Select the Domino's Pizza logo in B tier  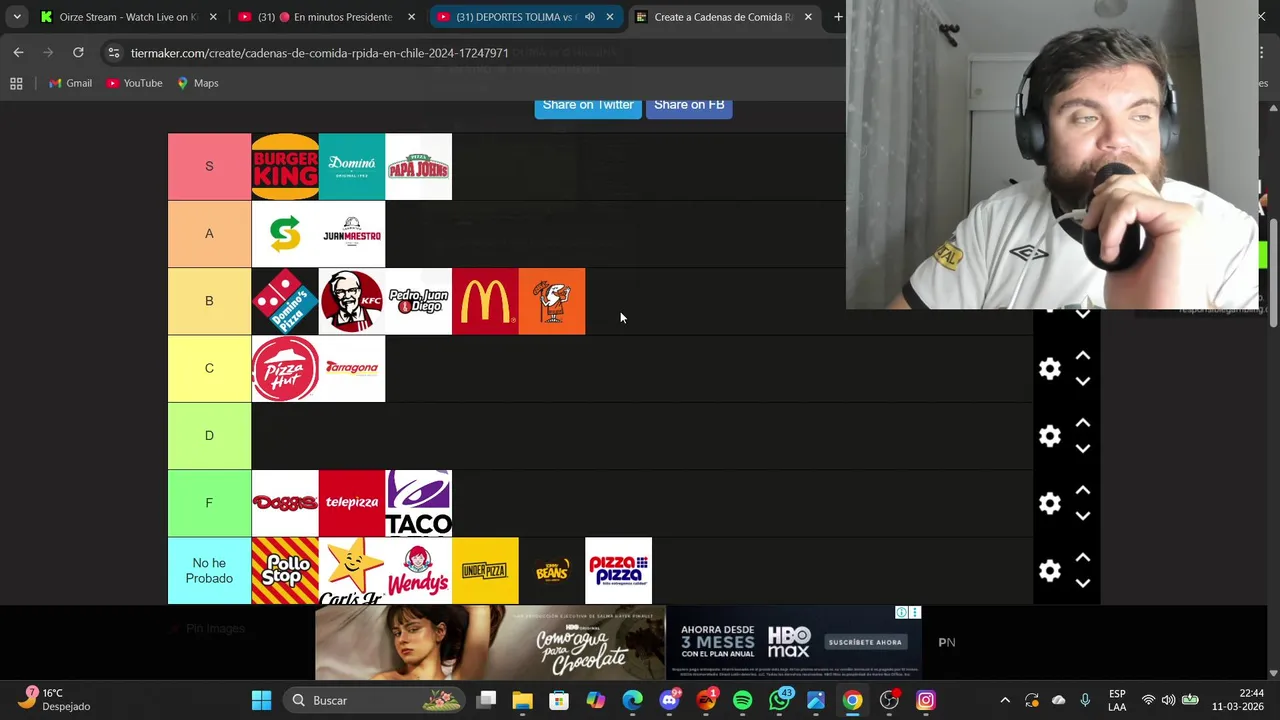pos(285,301)
